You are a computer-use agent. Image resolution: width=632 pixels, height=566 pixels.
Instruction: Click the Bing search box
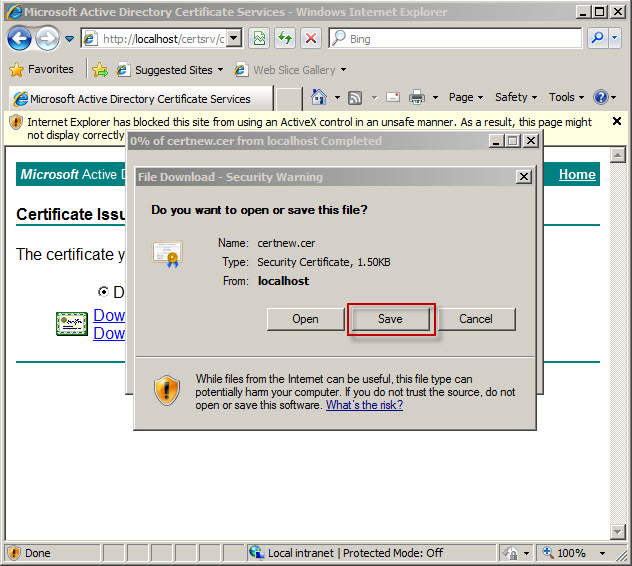[x=455, y=39]
